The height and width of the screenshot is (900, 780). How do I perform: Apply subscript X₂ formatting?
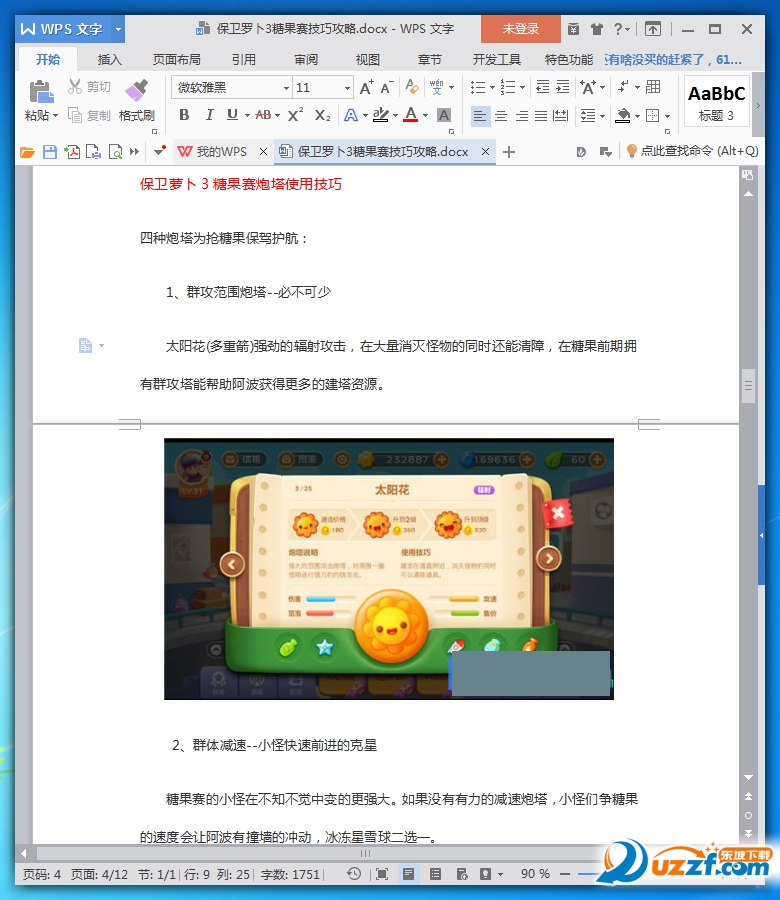pyautogui.click(x=323, y=115)
